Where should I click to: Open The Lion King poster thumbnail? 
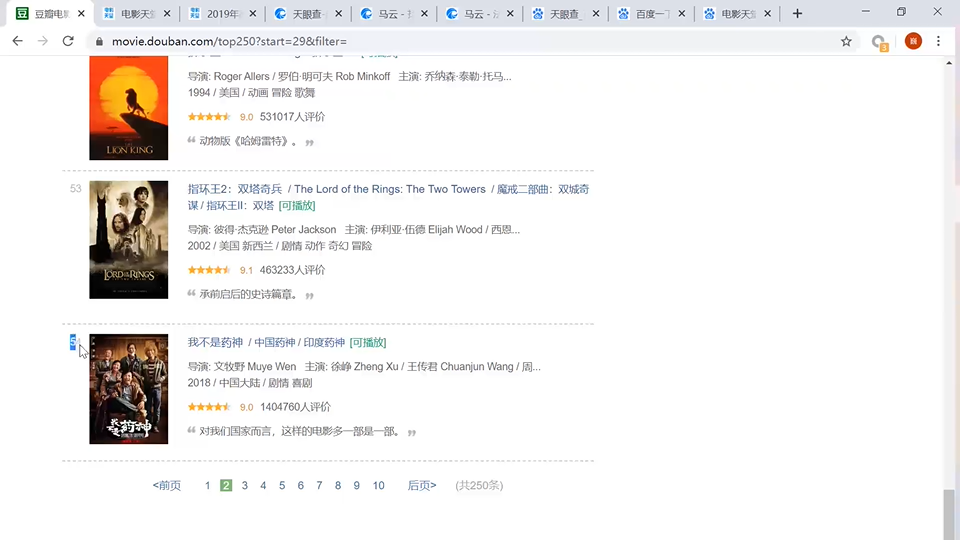pyautogui.click(x=129, y=108)
